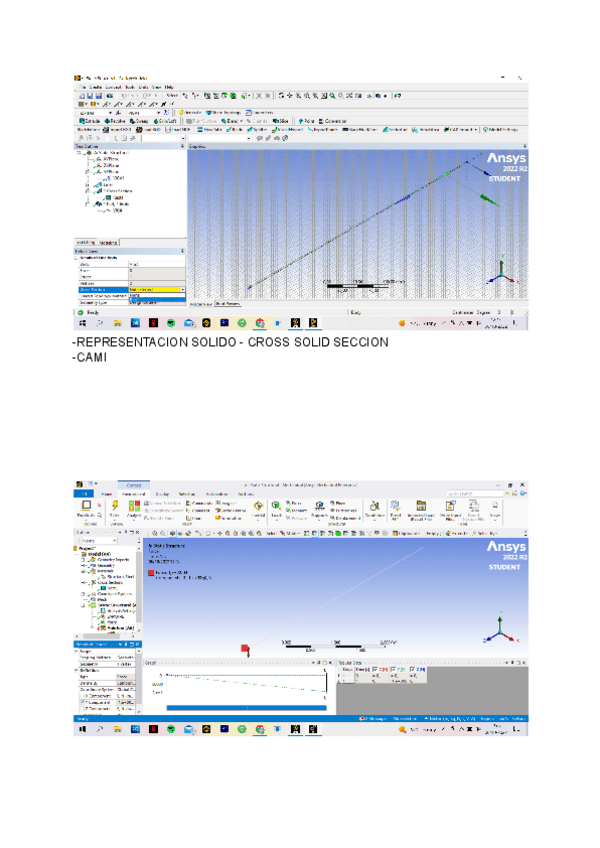Click the blue timeline bar under the graph
Screen dimensions: 600x848
tap(245, 707)
